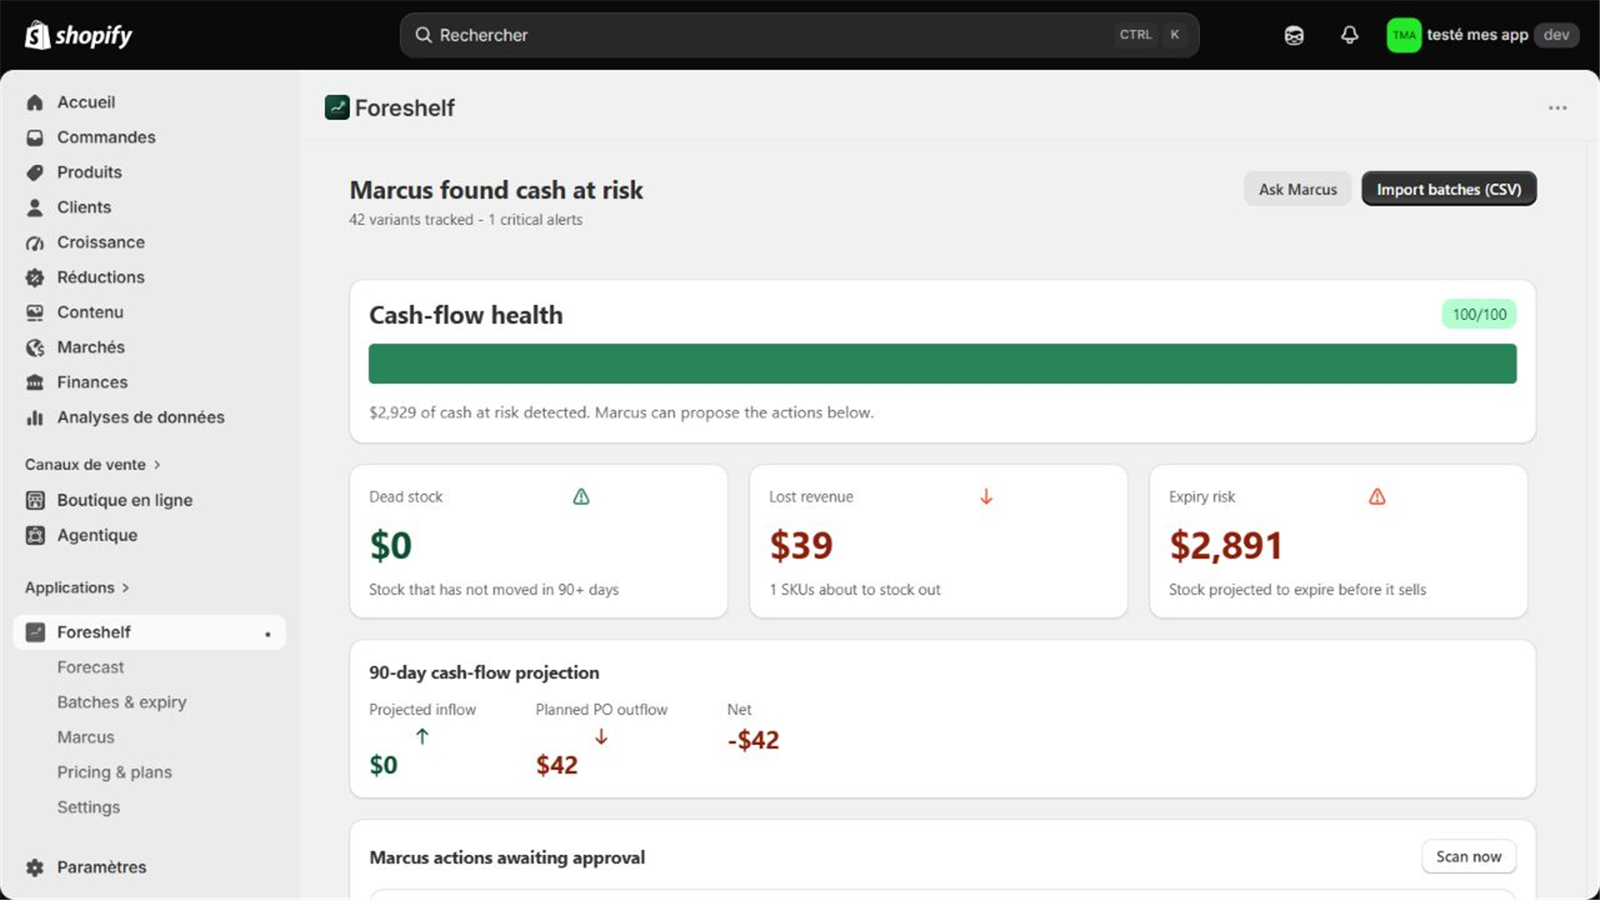Click the Scan now button
Viewport: 1600px width, 900px height.
[x=1469, y=856]
